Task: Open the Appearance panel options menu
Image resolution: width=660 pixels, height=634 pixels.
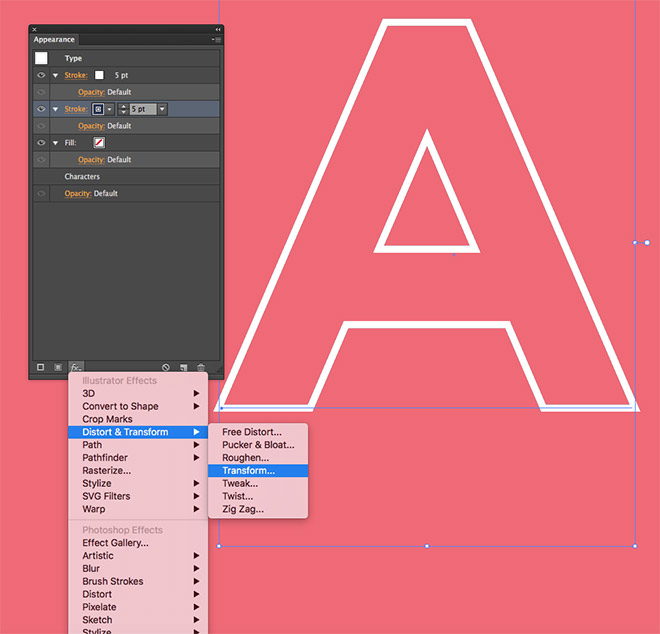Action: [x=216, y=39]
